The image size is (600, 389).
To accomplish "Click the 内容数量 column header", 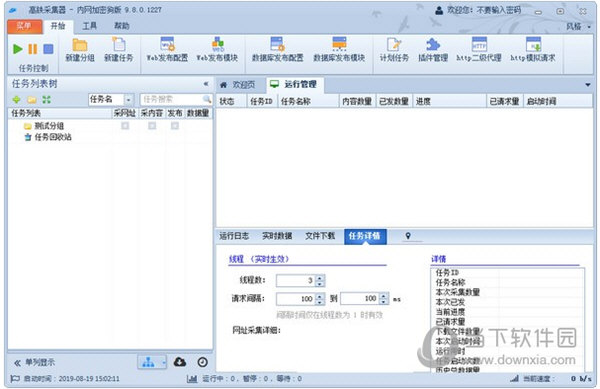I will click(x=357, y=101).
